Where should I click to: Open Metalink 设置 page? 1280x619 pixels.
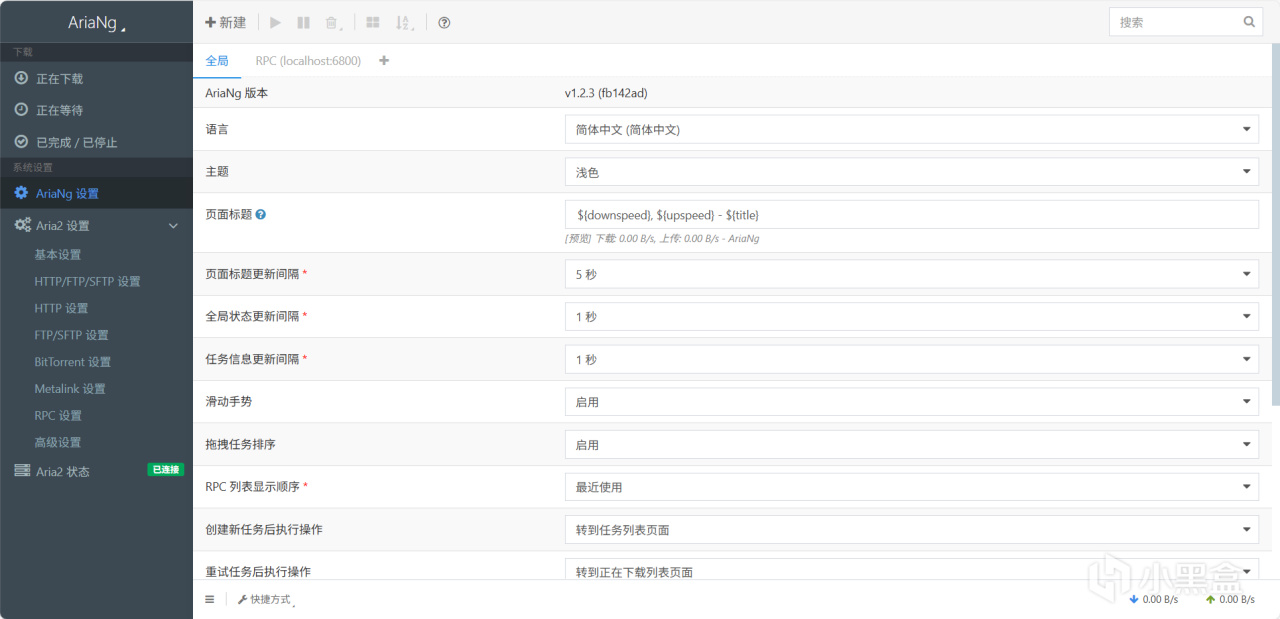click(70, 389)
